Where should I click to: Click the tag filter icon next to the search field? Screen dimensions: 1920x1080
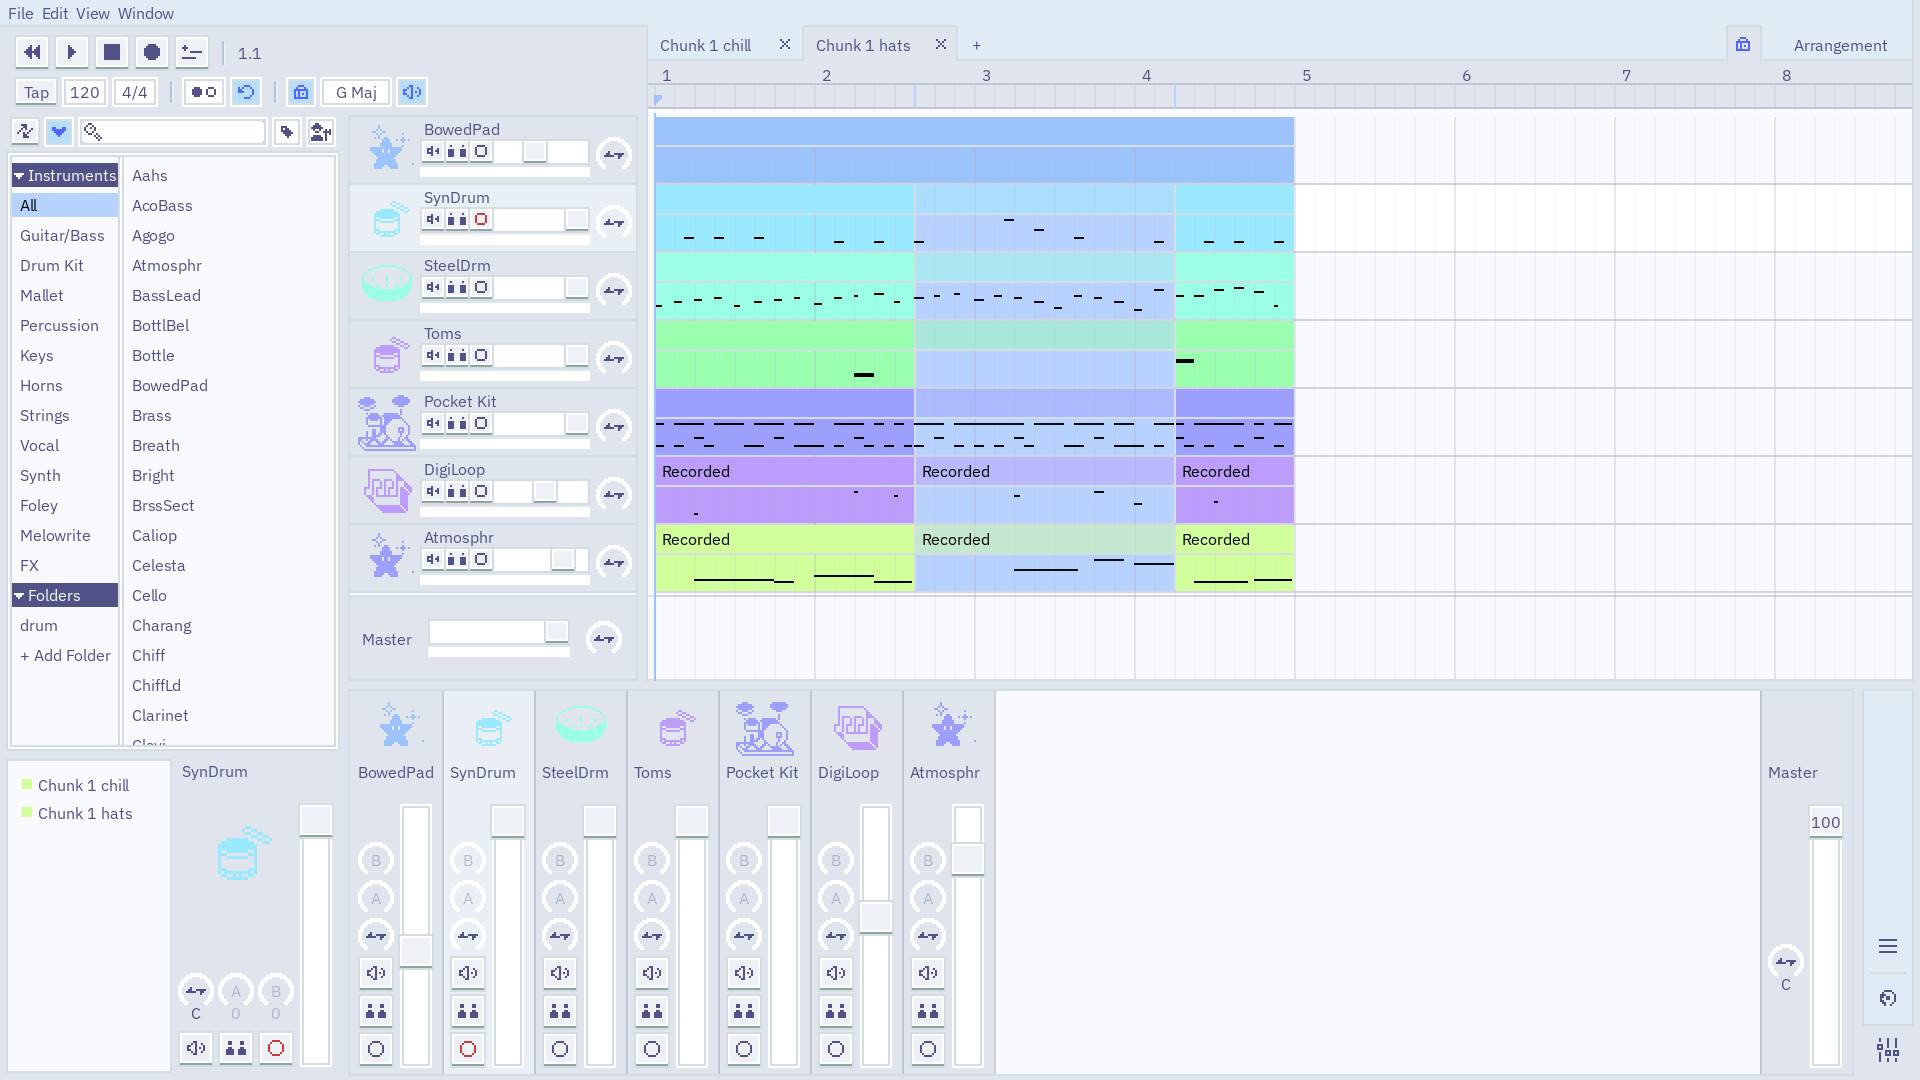[x=287, y=131]
